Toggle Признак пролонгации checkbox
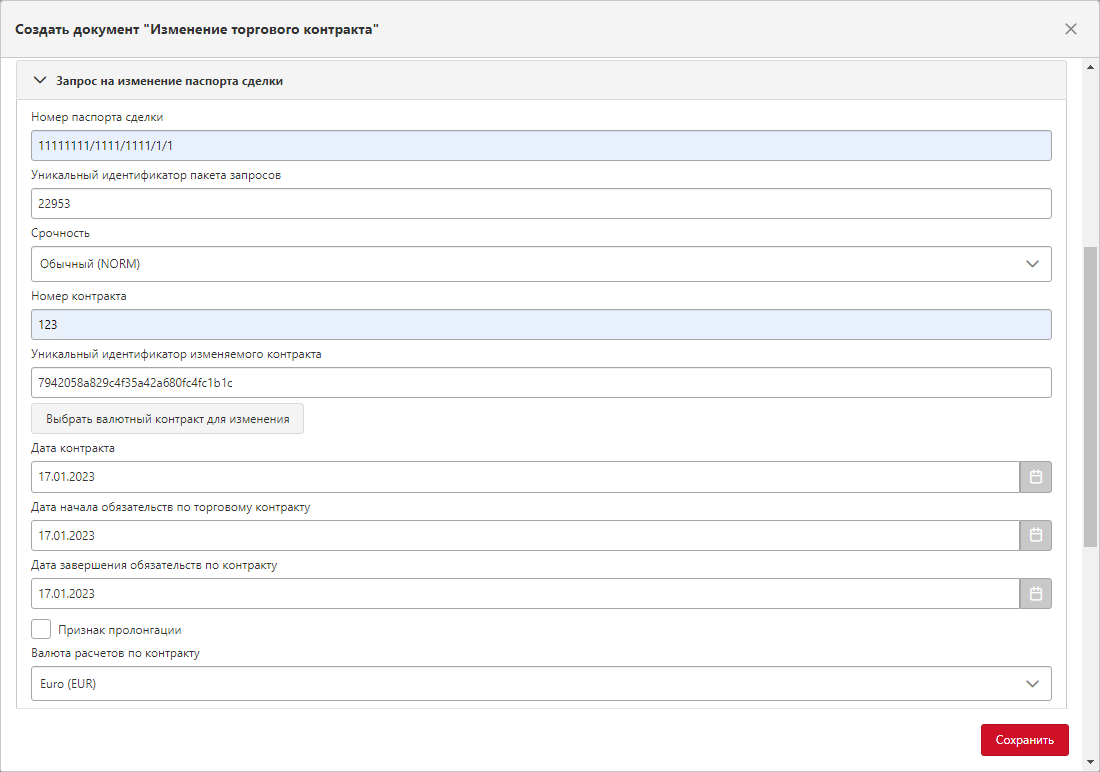Viewport: 1100px width, 772px height. click(x=41, y=630)
